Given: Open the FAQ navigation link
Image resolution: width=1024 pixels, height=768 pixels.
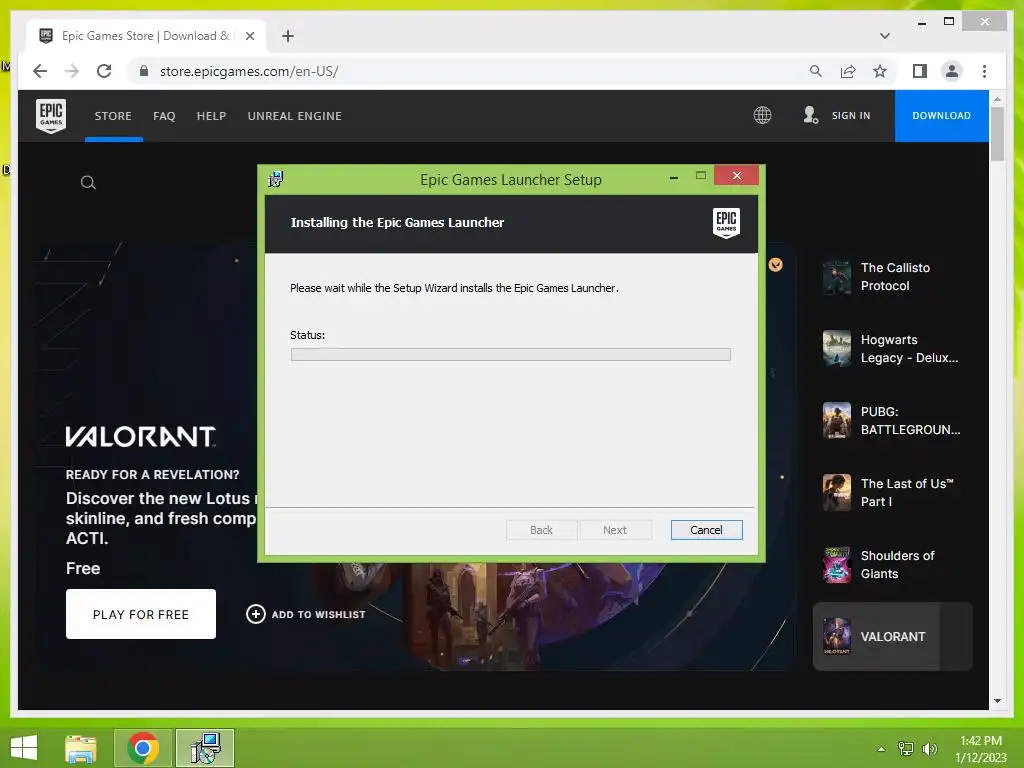Looking at the screenshot, I should [x=164, y=116].
